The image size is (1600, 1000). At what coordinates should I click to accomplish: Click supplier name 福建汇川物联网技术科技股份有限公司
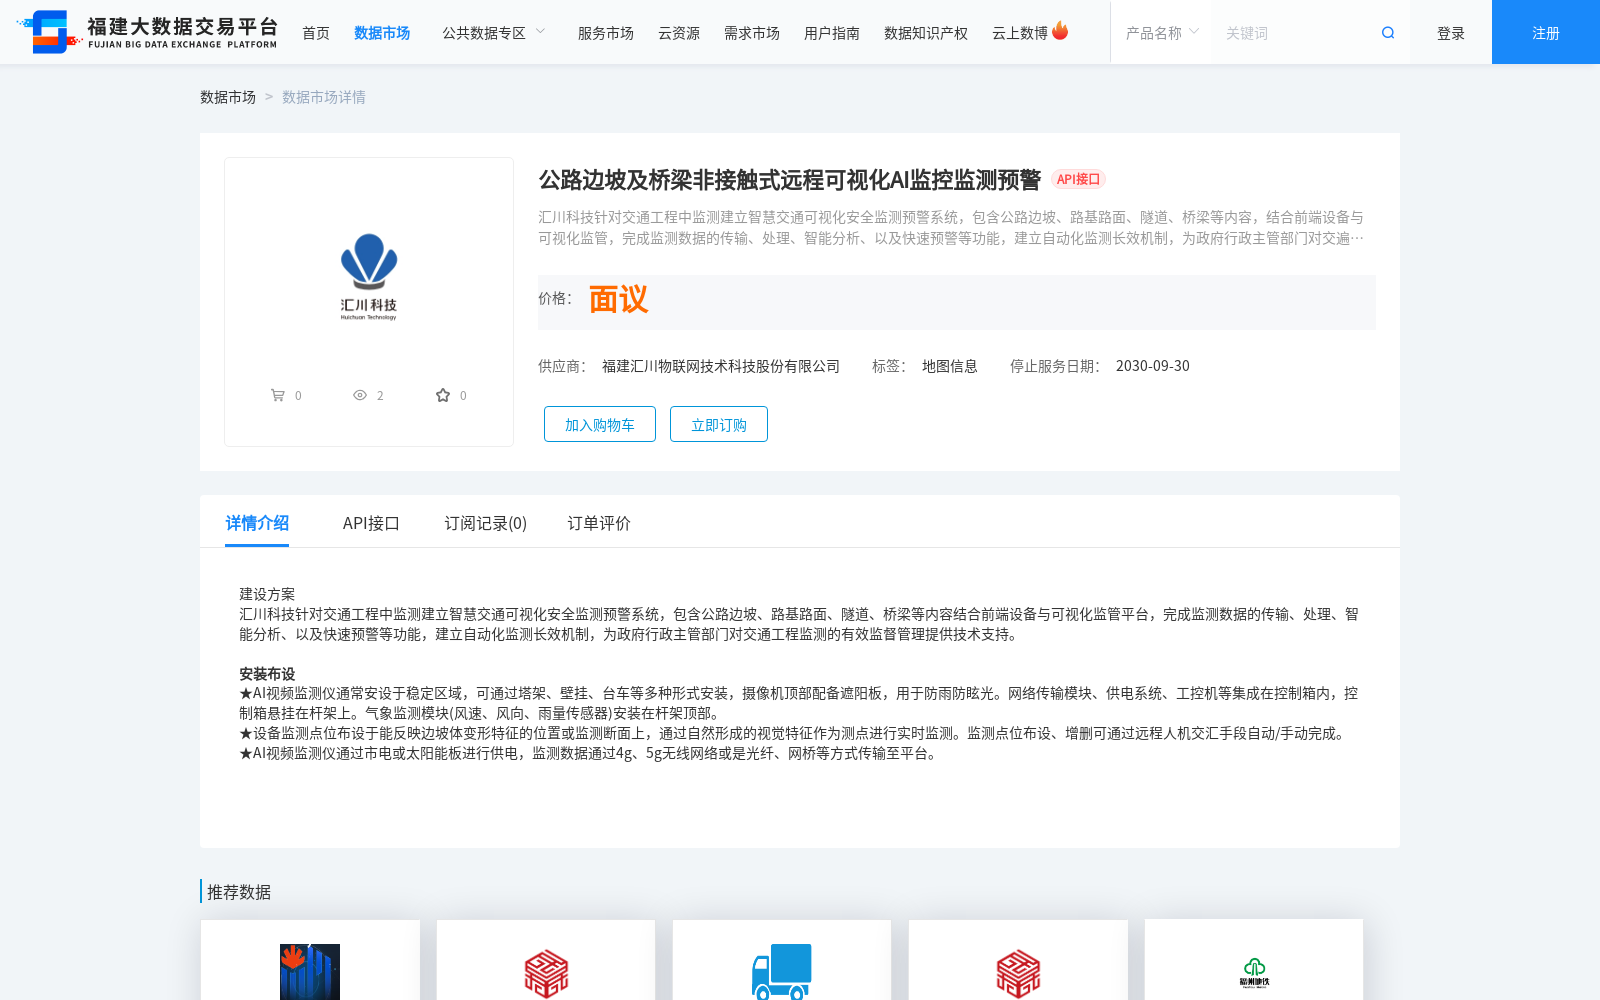click(721, 366)
